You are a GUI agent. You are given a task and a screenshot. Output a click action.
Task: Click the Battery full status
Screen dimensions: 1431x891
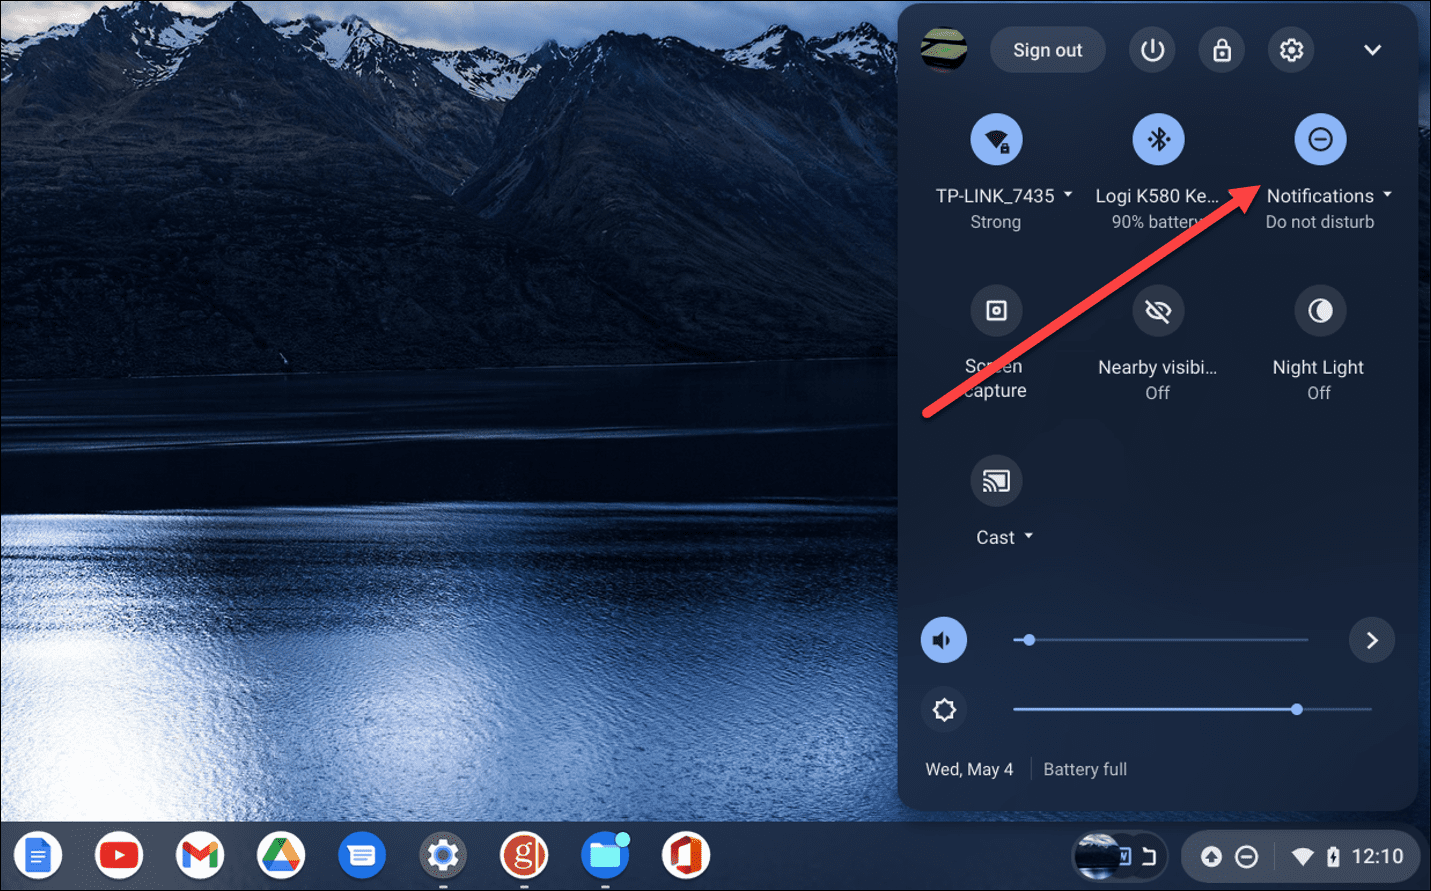click(x=1085, y=769)
